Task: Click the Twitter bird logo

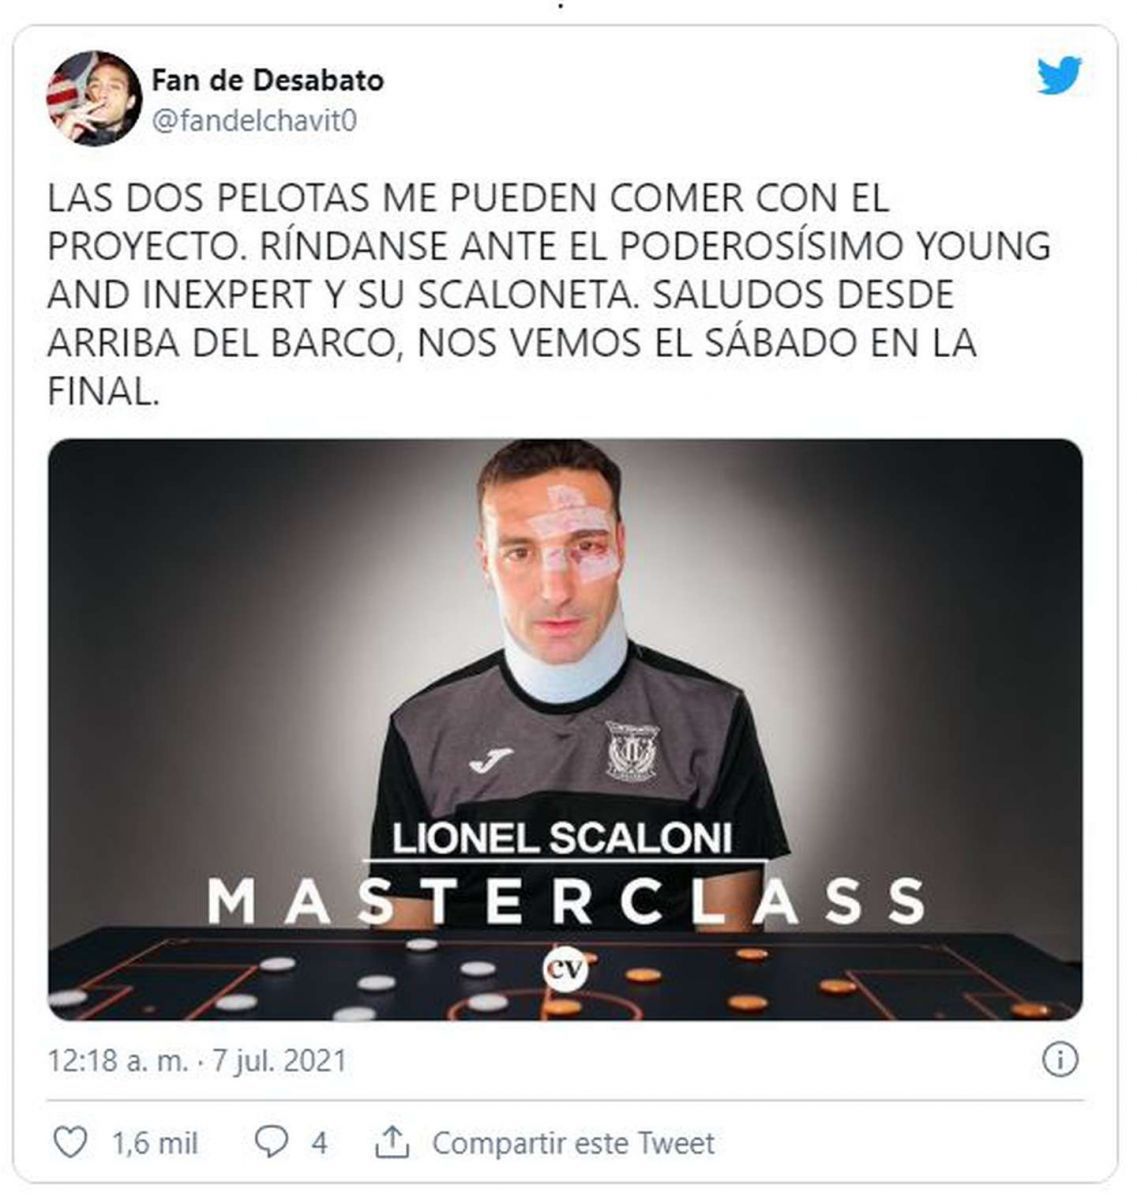Action: (1059, 76)
